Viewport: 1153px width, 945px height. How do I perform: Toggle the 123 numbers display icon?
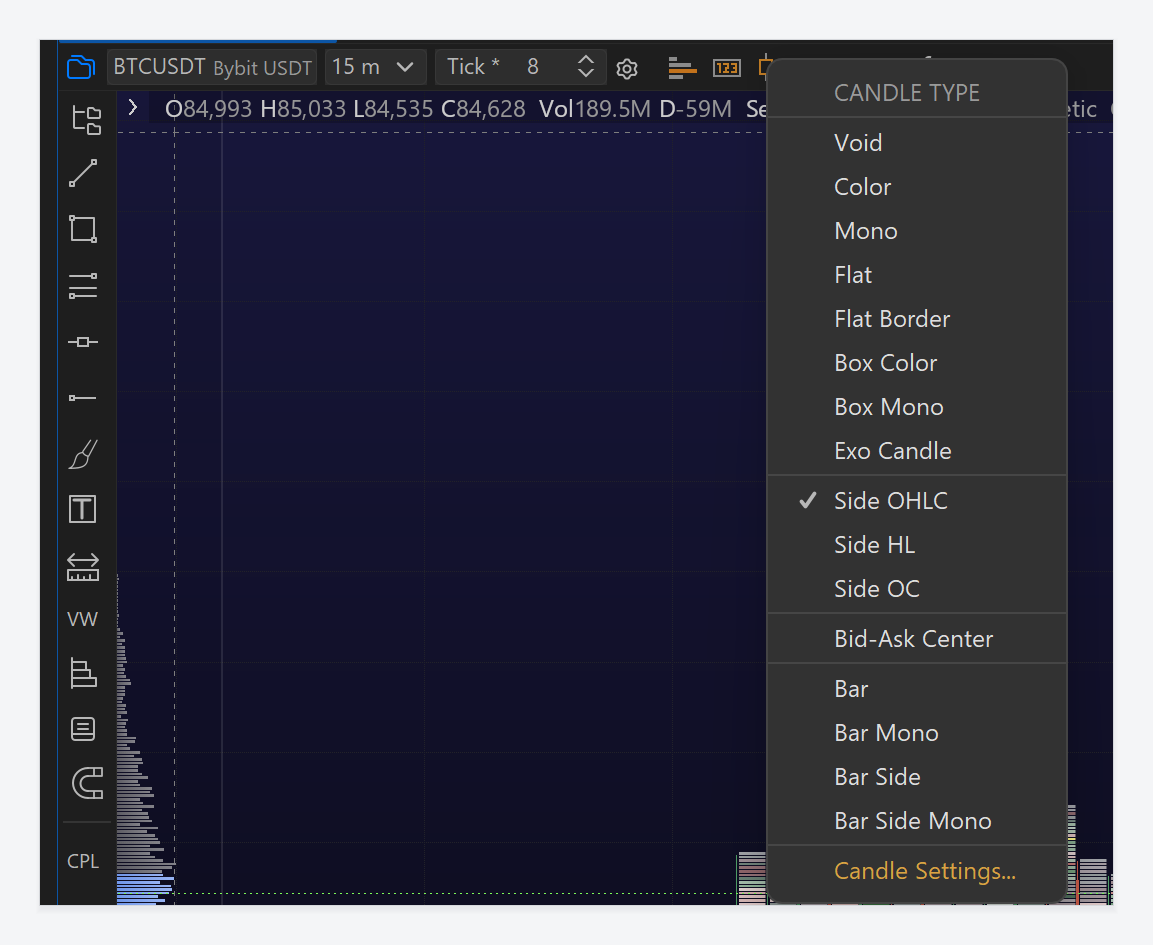tap(727, 68)
